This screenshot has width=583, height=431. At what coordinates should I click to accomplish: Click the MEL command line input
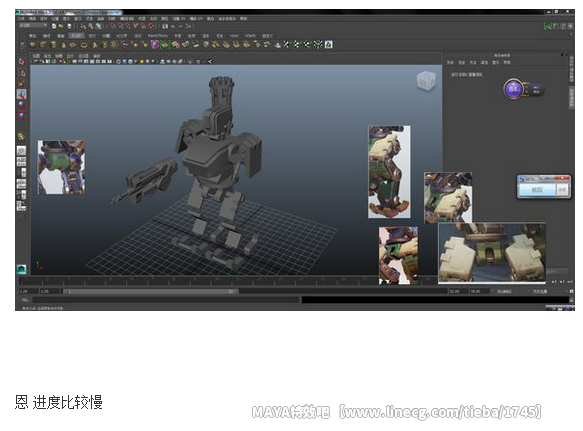[x=165, y=299]
